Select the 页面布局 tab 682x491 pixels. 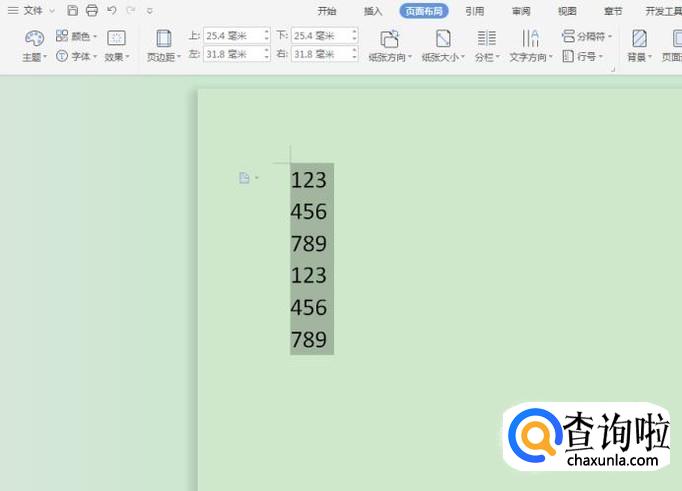tap(424, 11)
